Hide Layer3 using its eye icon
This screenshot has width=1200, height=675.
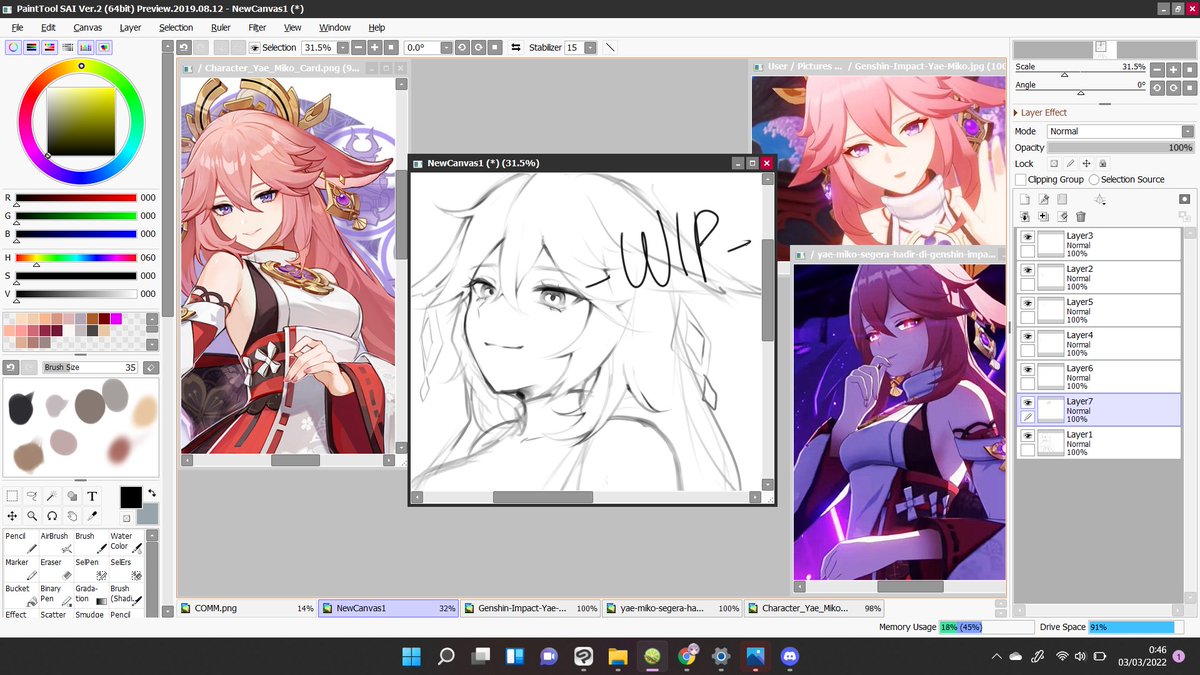[1027, 238]
